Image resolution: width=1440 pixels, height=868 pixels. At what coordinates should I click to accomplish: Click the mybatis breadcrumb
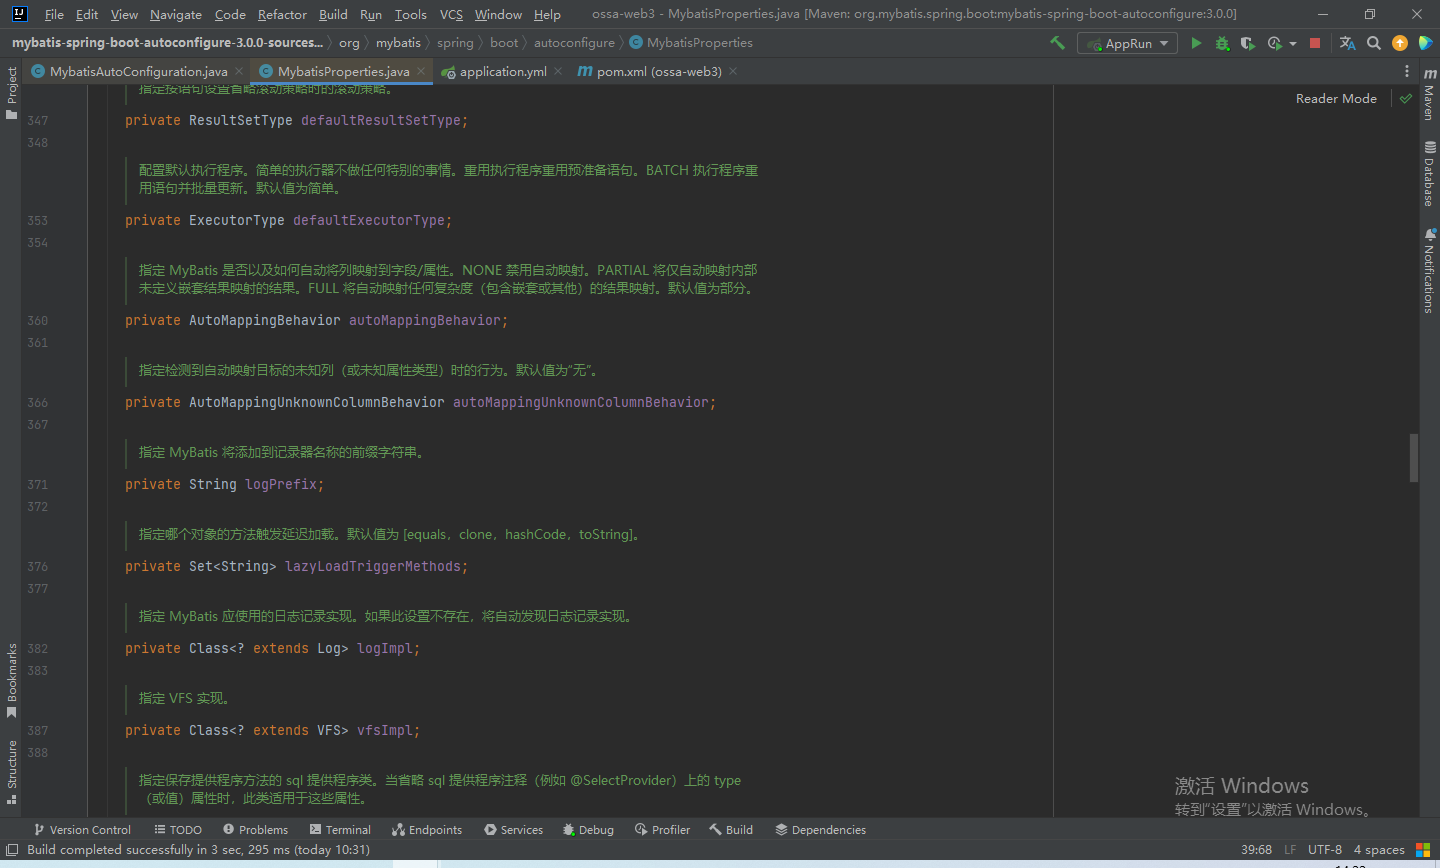tap(398, 43)
